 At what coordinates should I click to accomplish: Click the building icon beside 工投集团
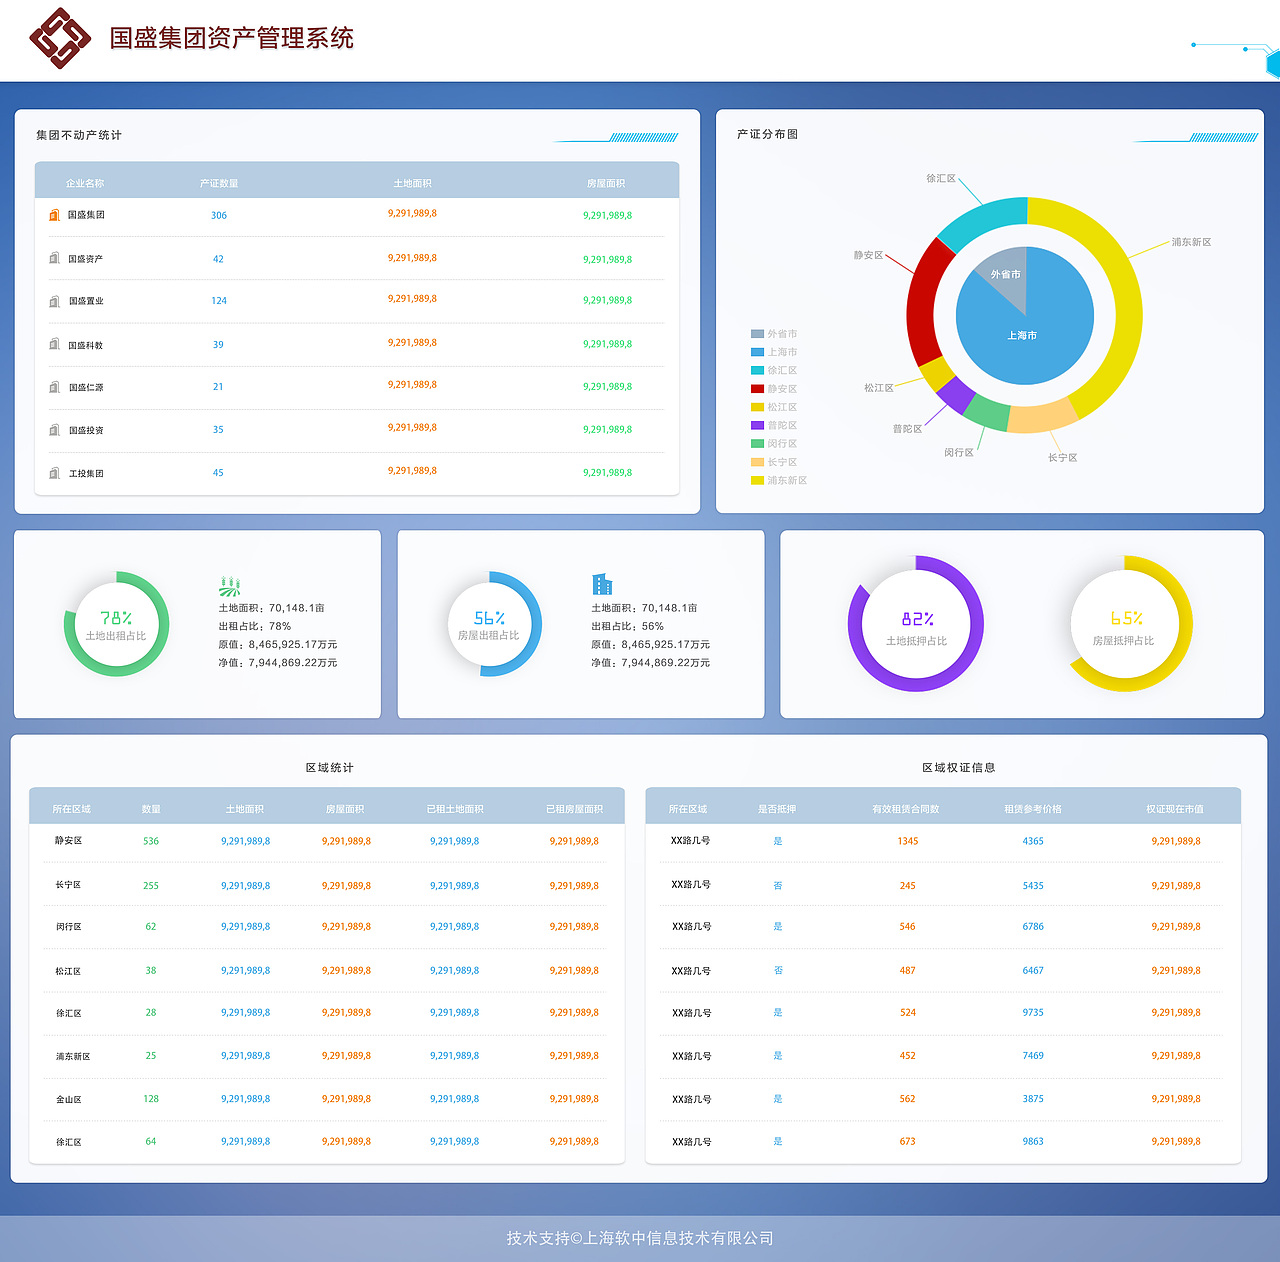click(x=55, y=473)
